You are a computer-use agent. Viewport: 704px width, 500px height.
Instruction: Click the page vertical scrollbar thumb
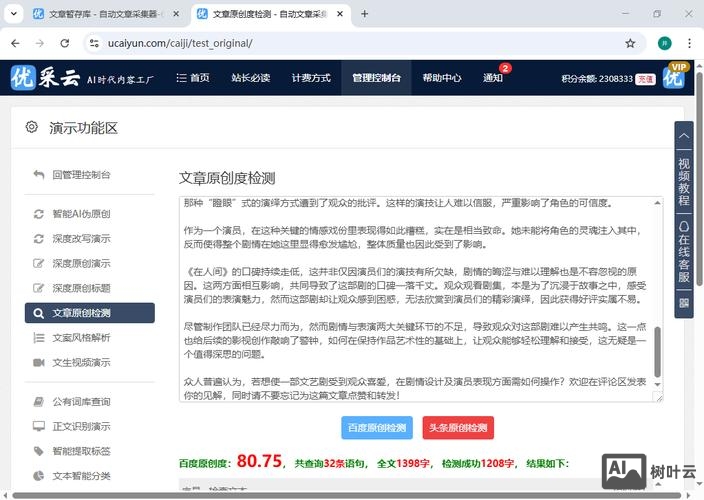(699, 180)
